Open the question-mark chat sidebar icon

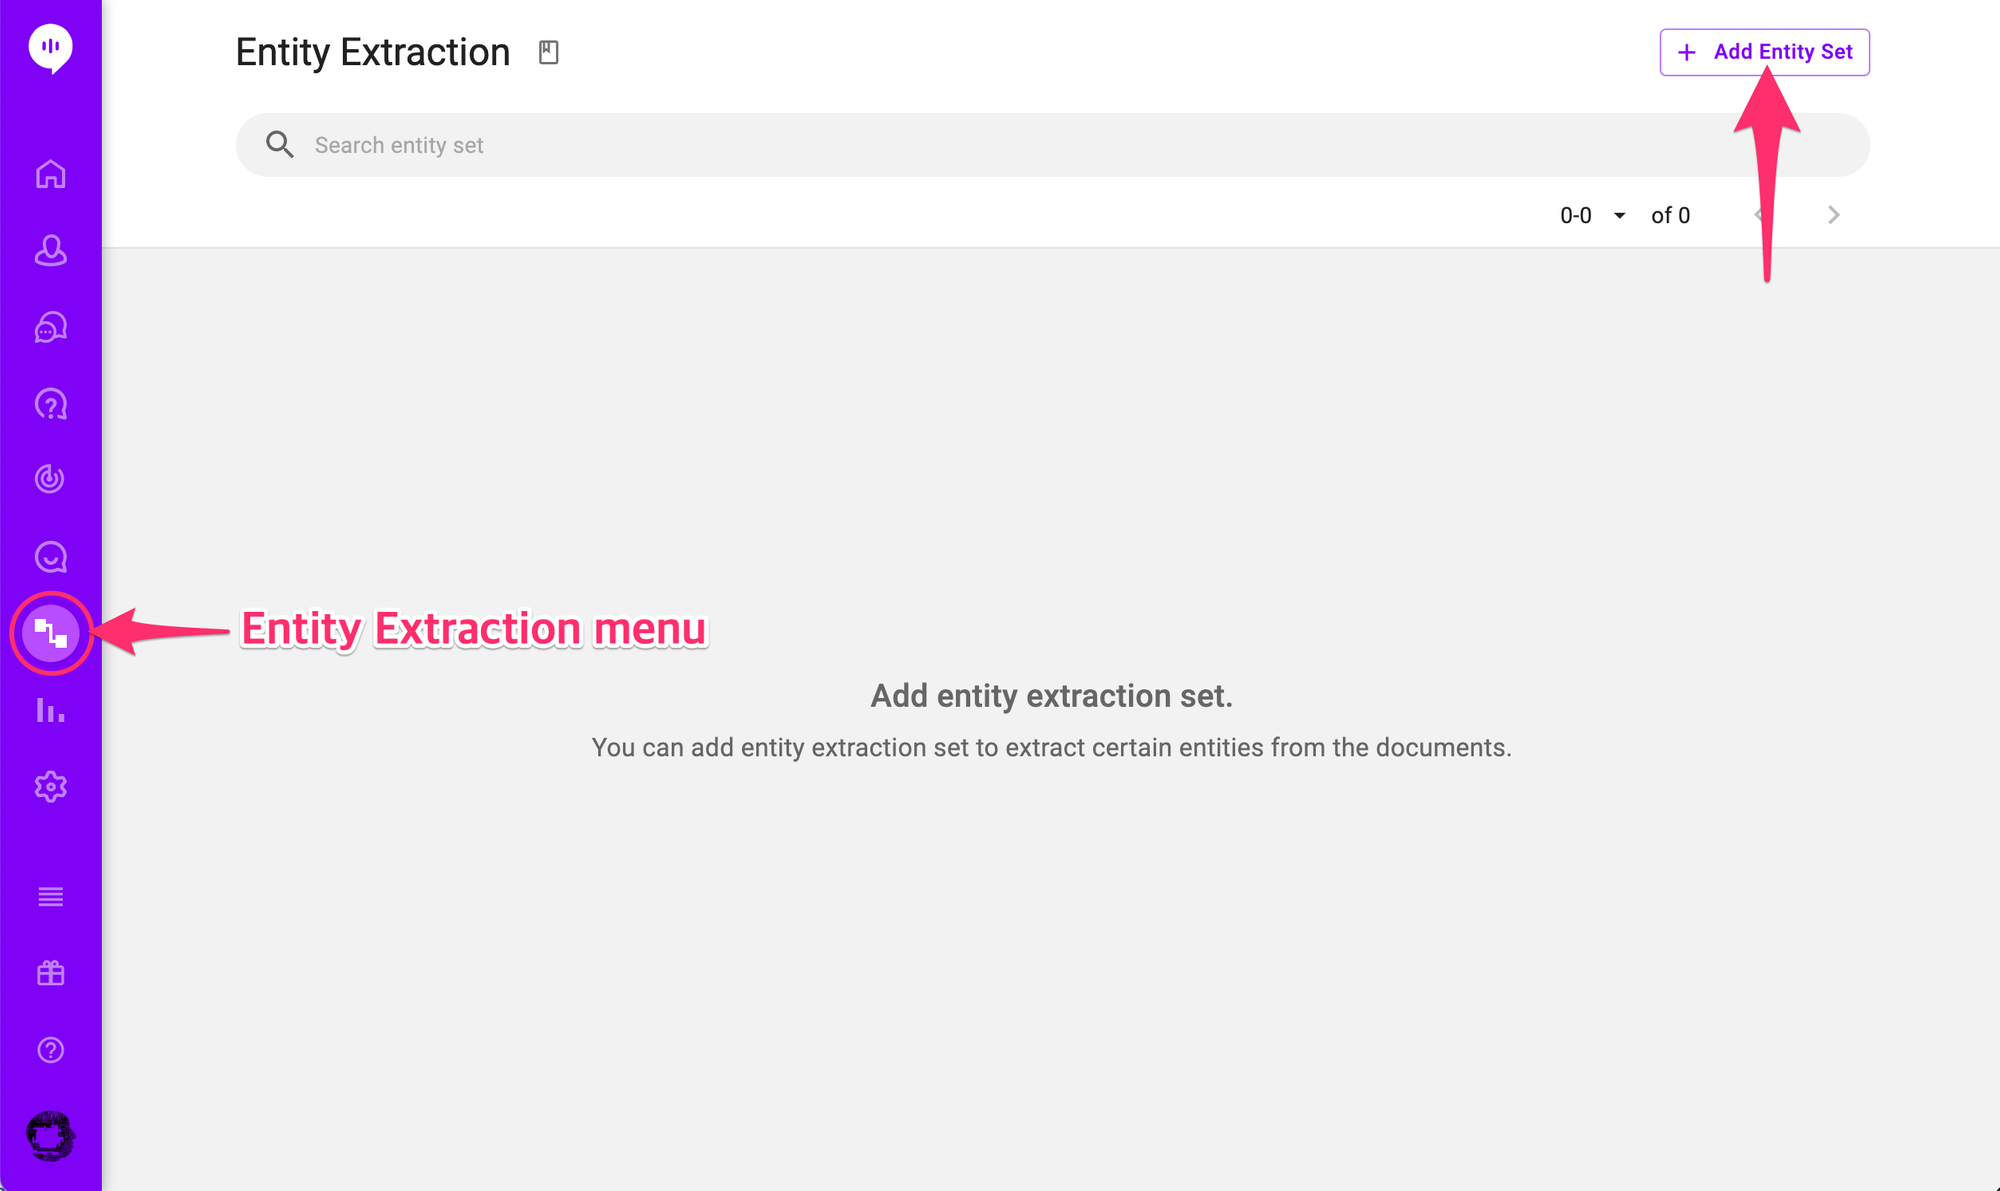pos(50,404)
